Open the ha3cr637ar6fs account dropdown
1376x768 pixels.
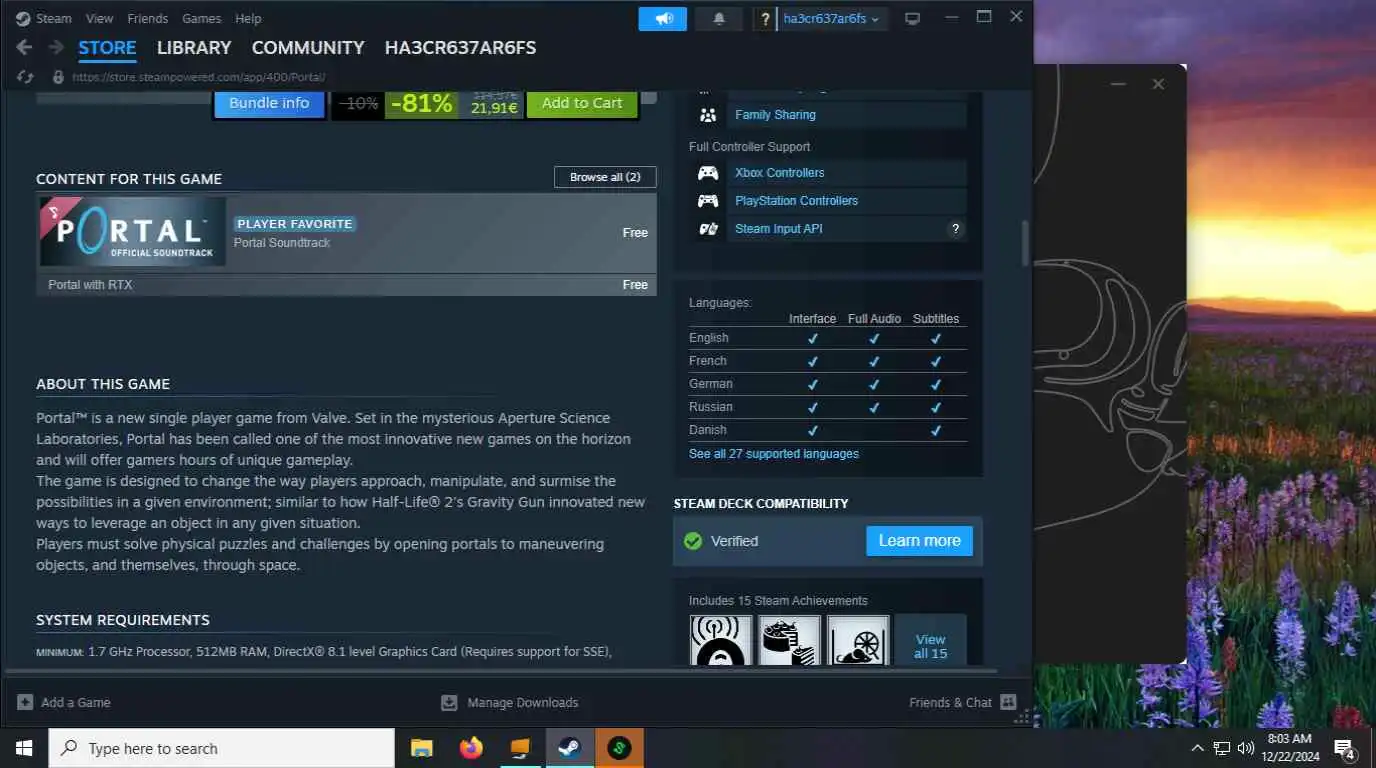pos(832,18)
